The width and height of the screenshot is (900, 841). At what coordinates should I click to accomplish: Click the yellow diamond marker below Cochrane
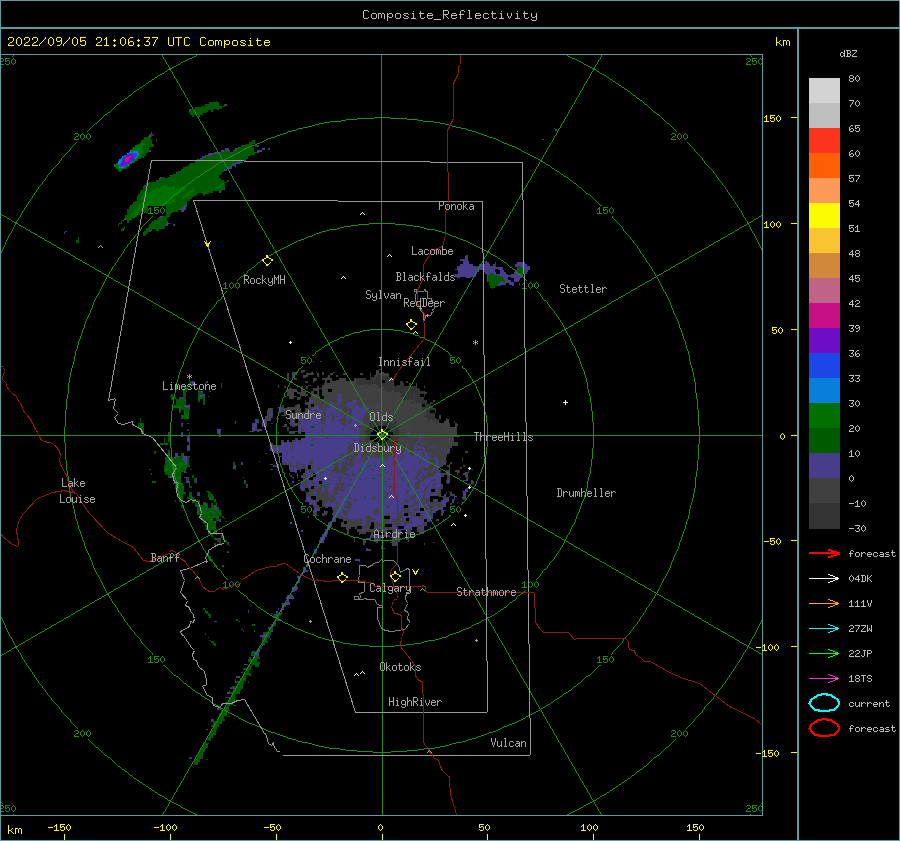pyautogui.click(x=342, y=577)
